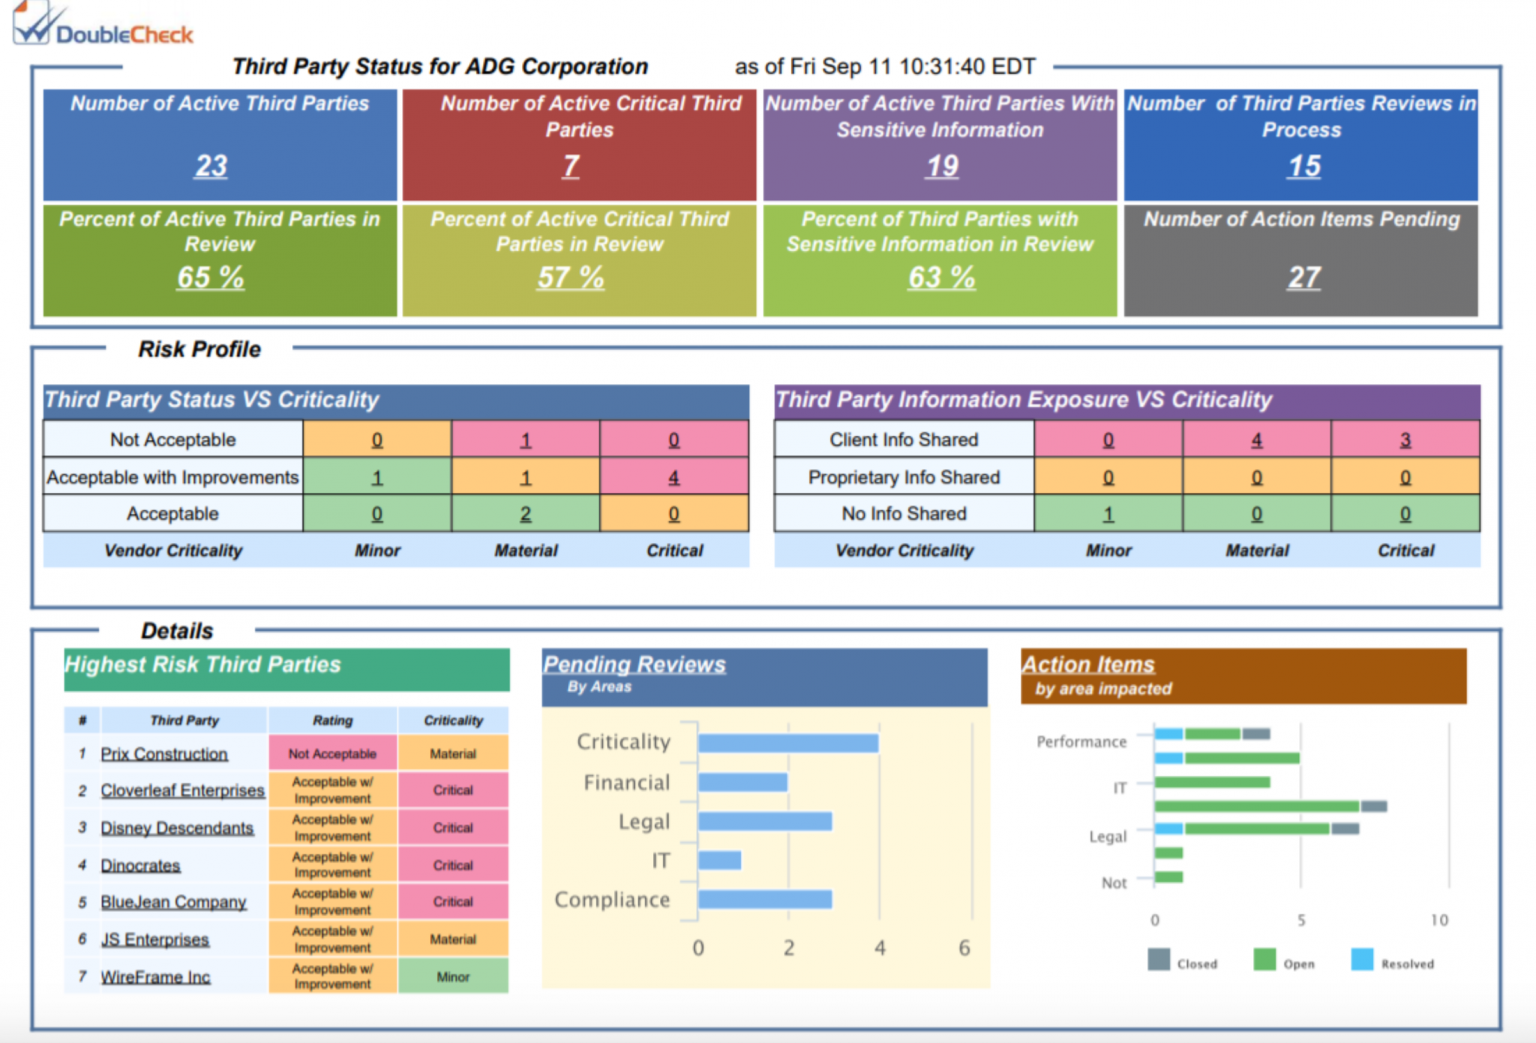Click the Legal label in Action Items chart
The width and height of the screenshot is (1536, 1043).
(1107, 837)
